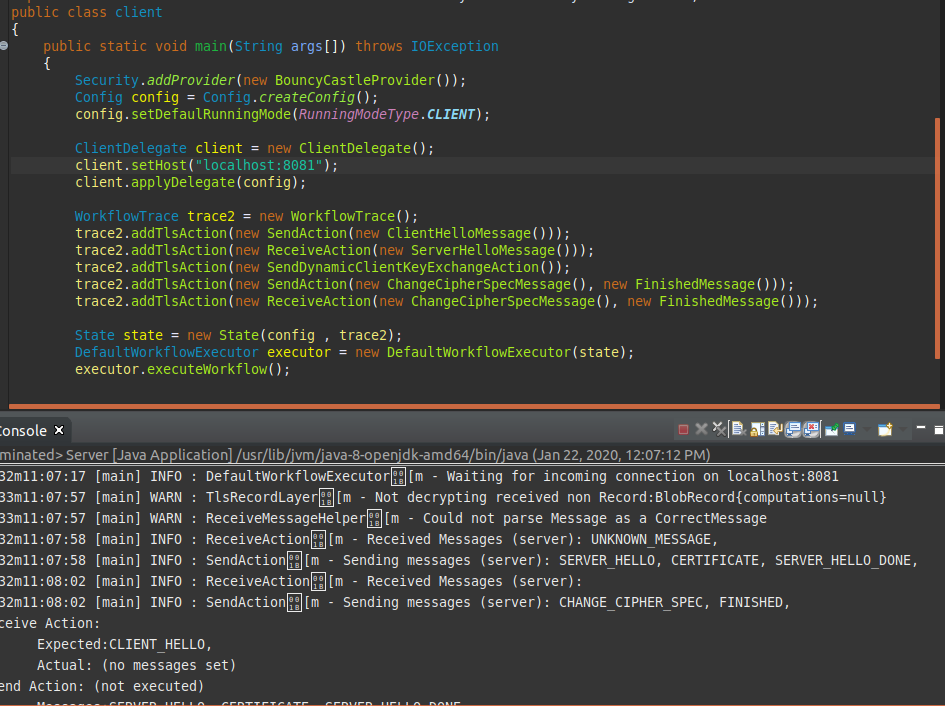Click RunningModeType.CLIENT constant

pyautogui.click(x=387, y=115)
